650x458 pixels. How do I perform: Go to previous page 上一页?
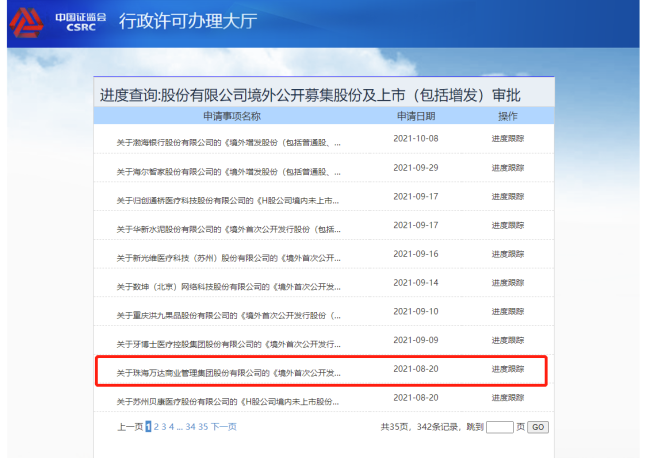point(130,426)
